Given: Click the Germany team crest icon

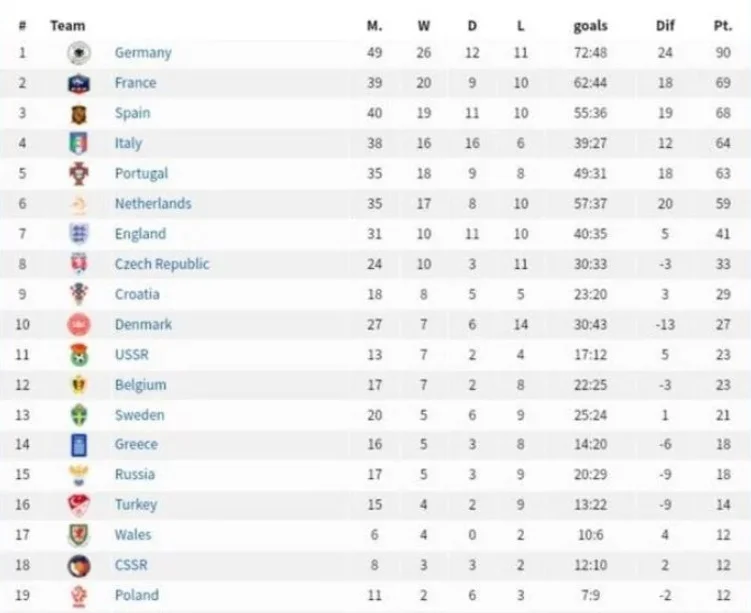Looking at the screenshot, I should click(78, 53).
